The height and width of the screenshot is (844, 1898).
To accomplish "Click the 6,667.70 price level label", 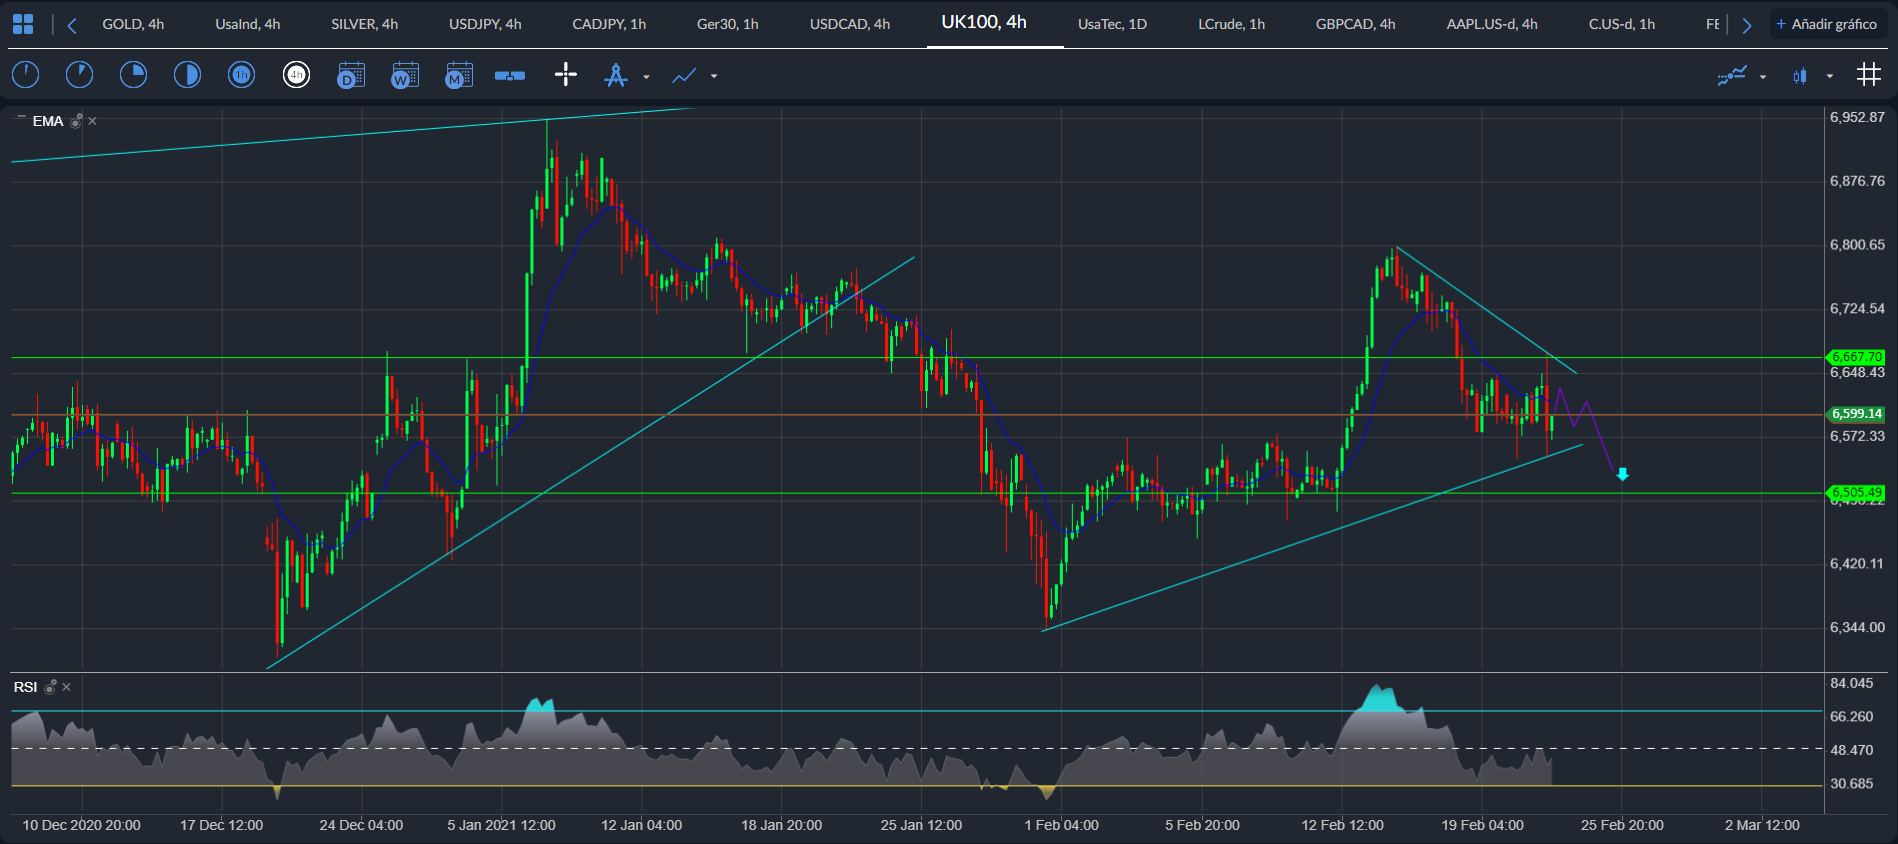I will point(1856,357).
